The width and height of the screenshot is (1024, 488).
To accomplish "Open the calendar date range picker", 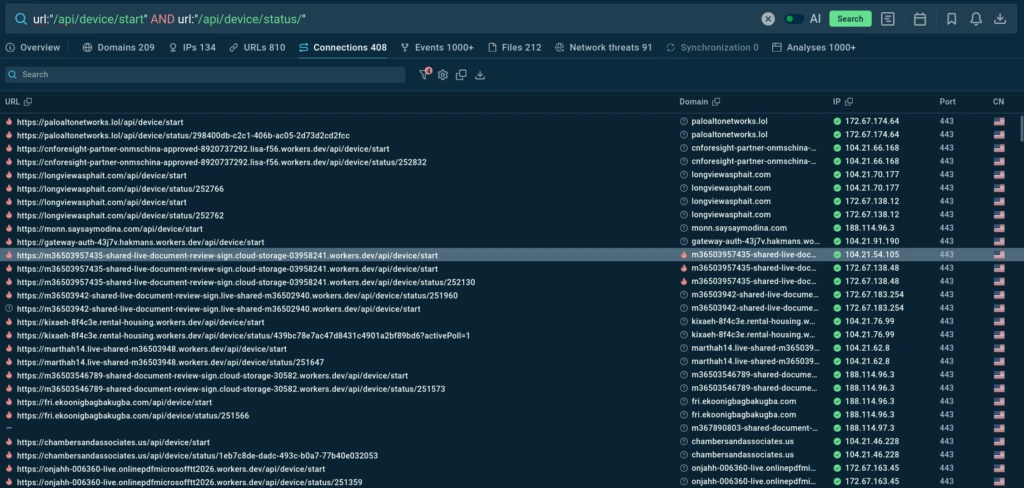I will pyautogui.click(x=920, y=19).
